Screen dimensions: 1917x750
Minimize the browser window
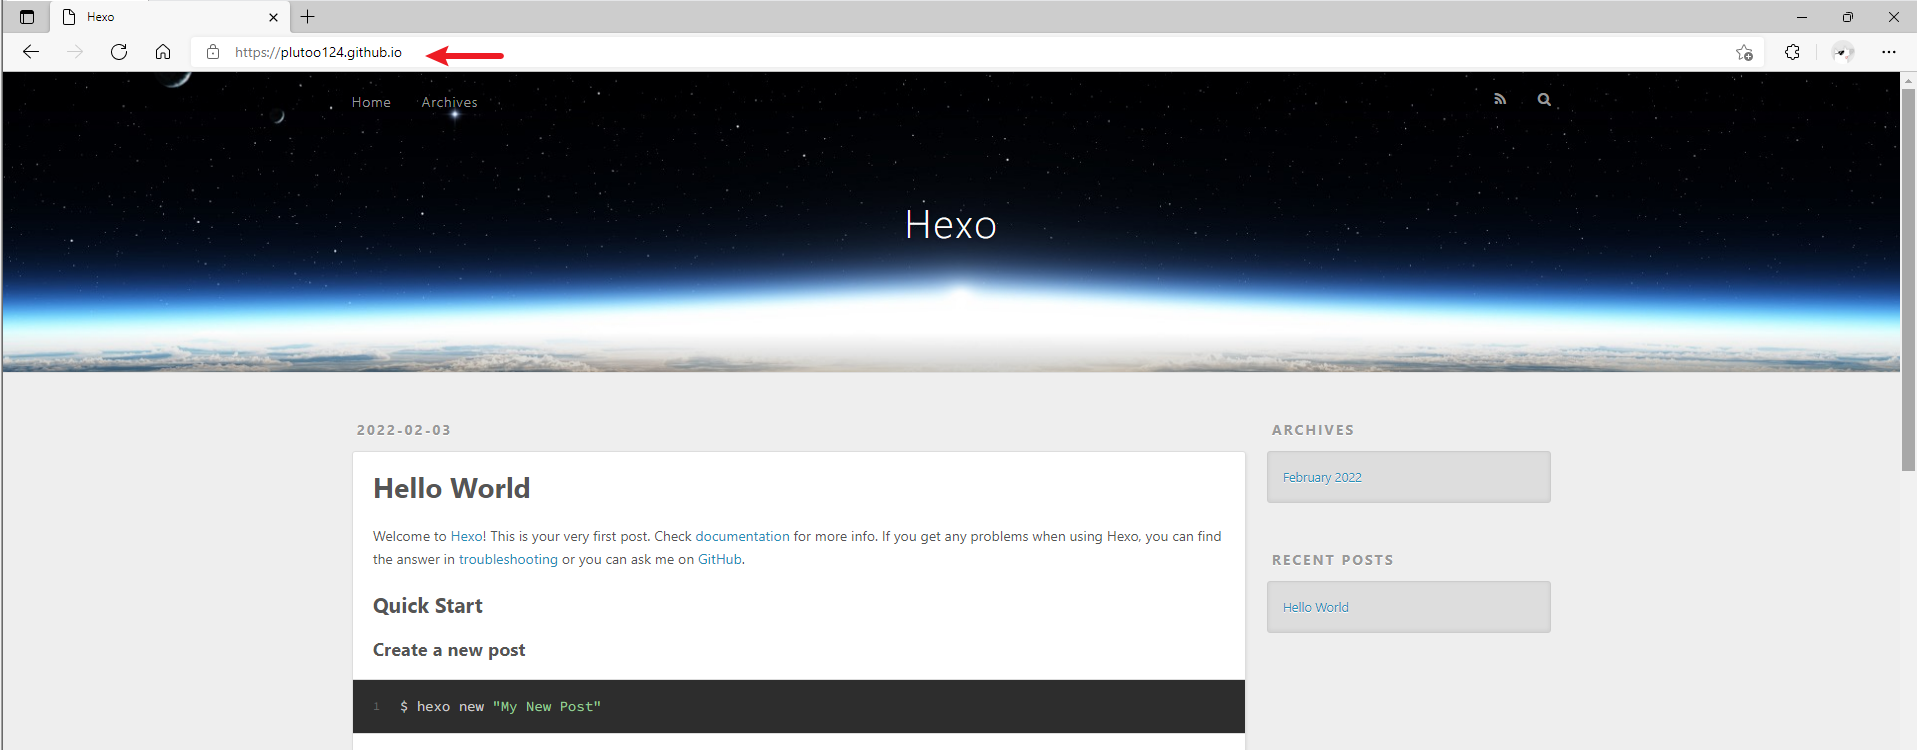(1802, 17)
